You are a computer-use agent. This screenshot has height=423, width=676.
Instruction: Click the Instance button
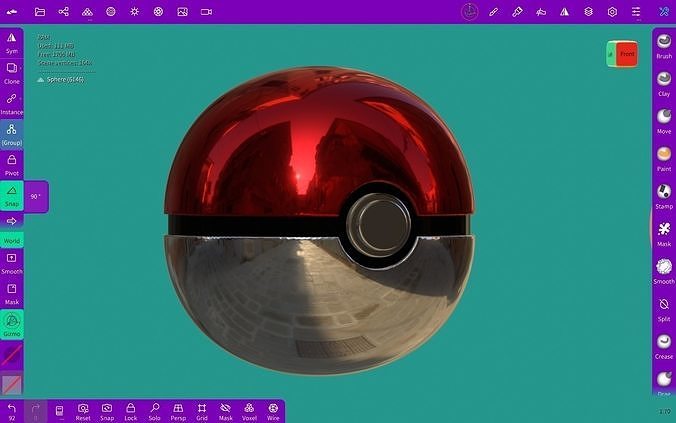[12, 104]
